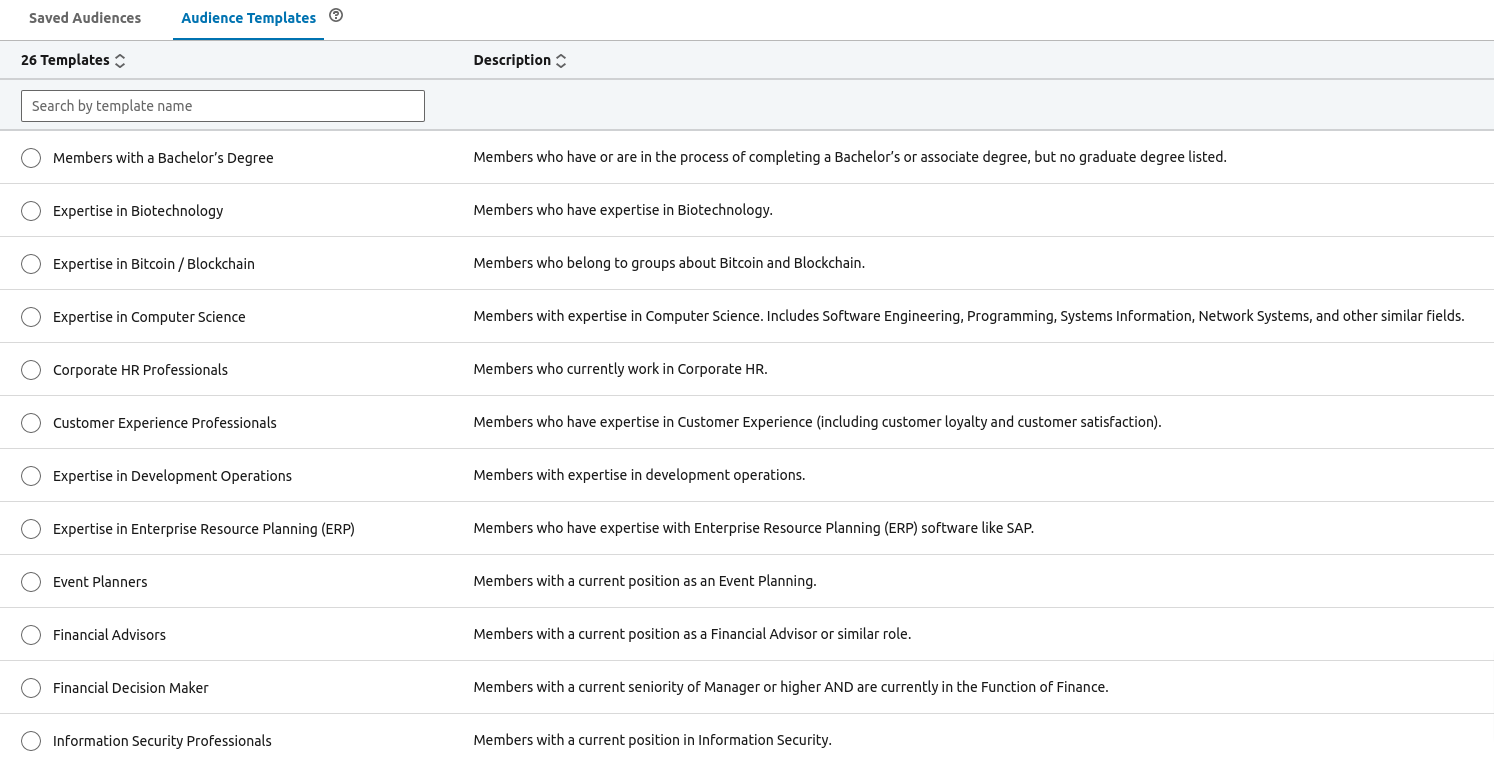Open the Audience Templates tab
The width and height of the screenshot is (1494, 759).
pos(248,18)
